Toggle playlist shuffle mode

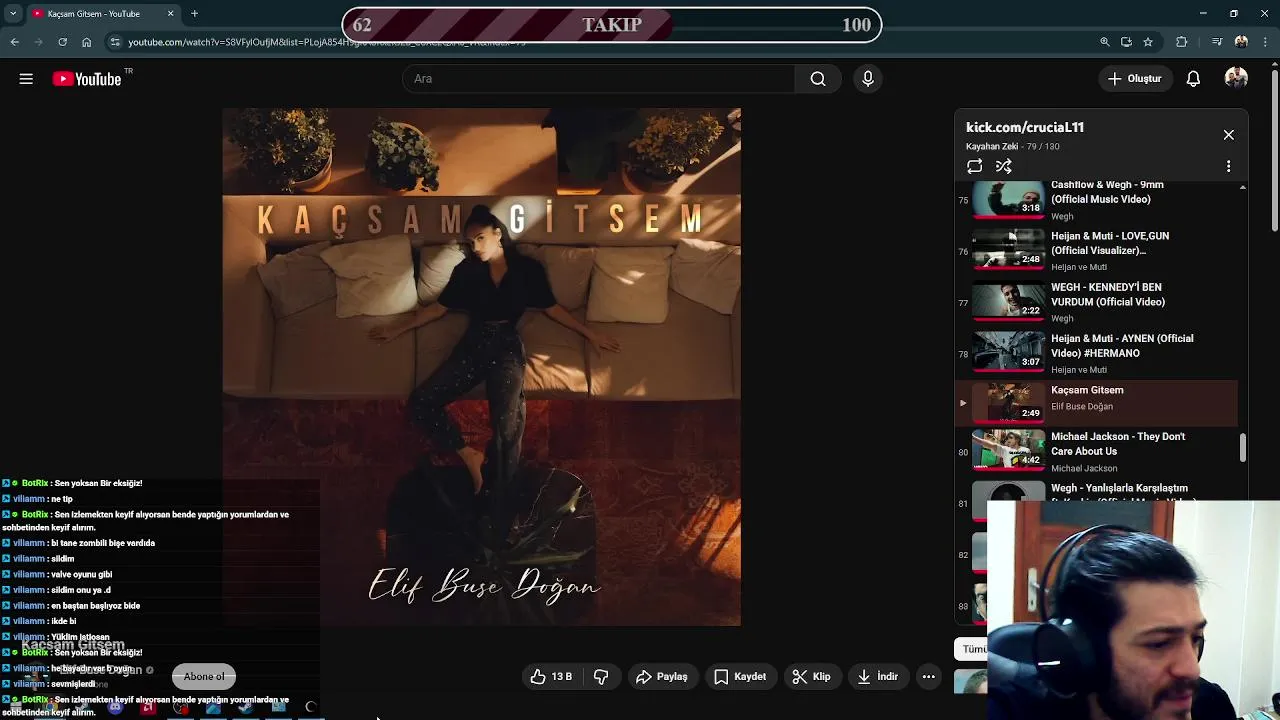point(1004,167)
